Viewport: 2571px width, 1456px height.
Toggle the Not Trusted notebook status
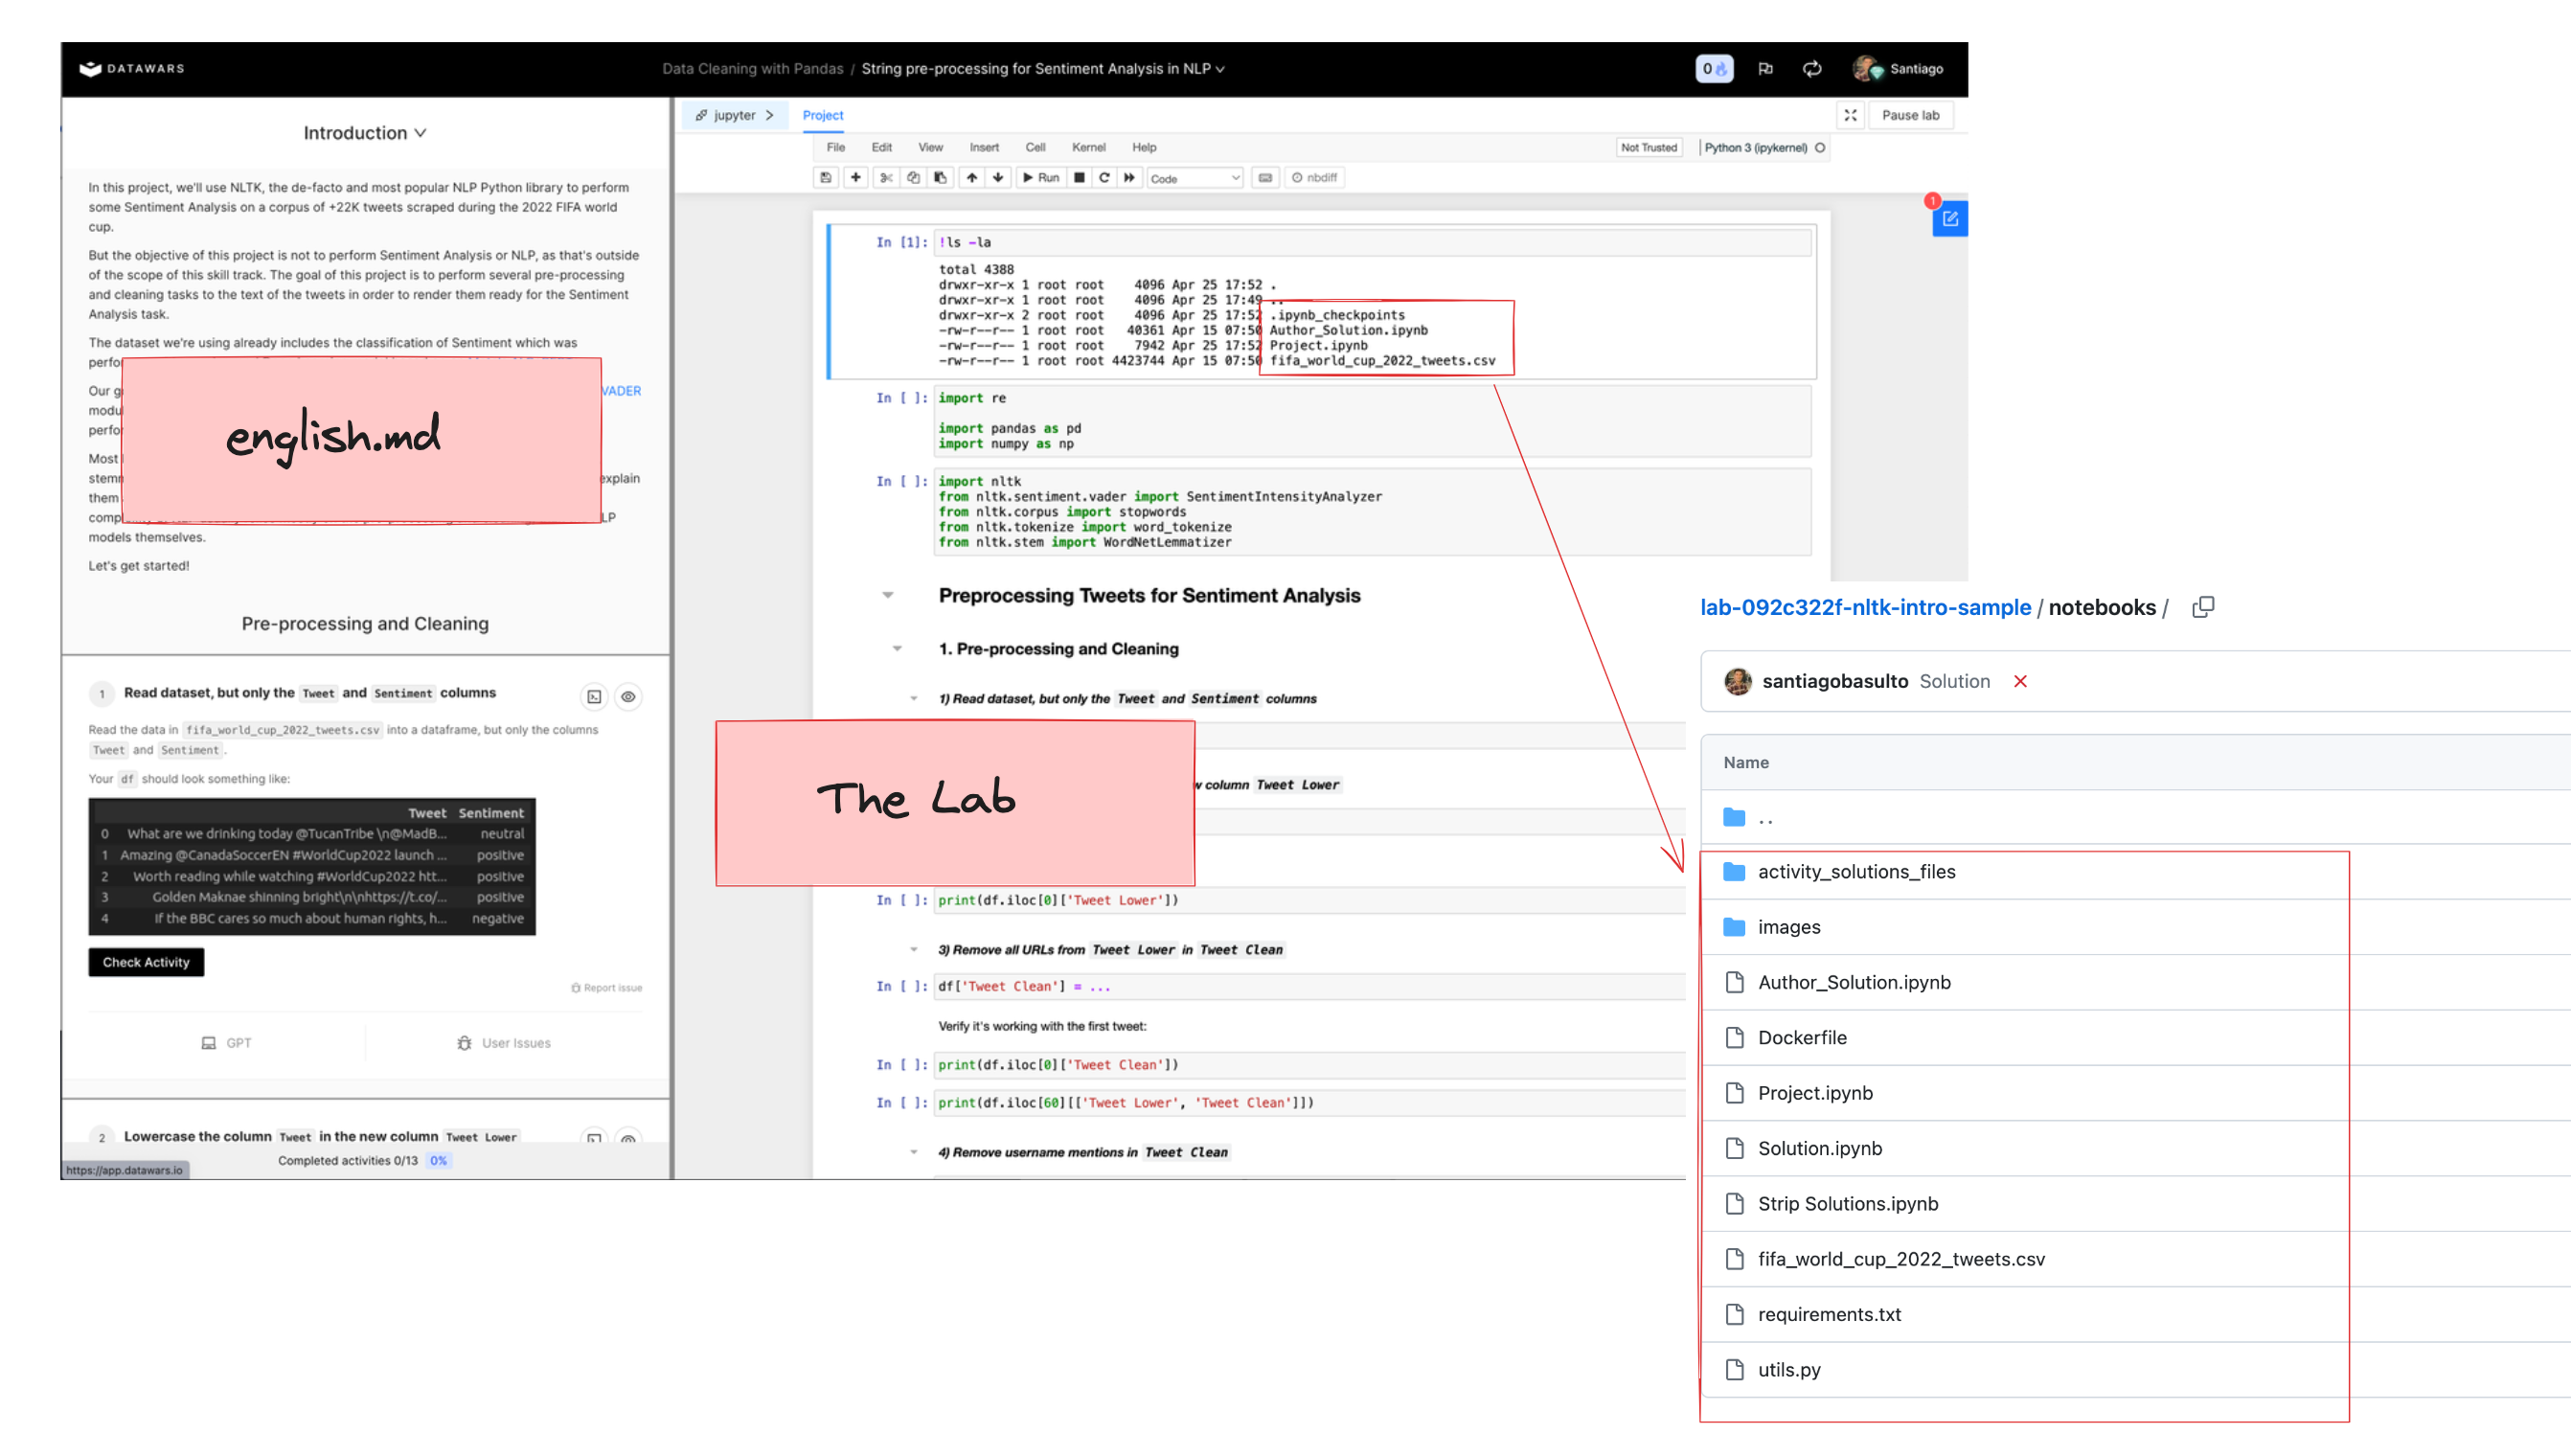point(1649,148)
